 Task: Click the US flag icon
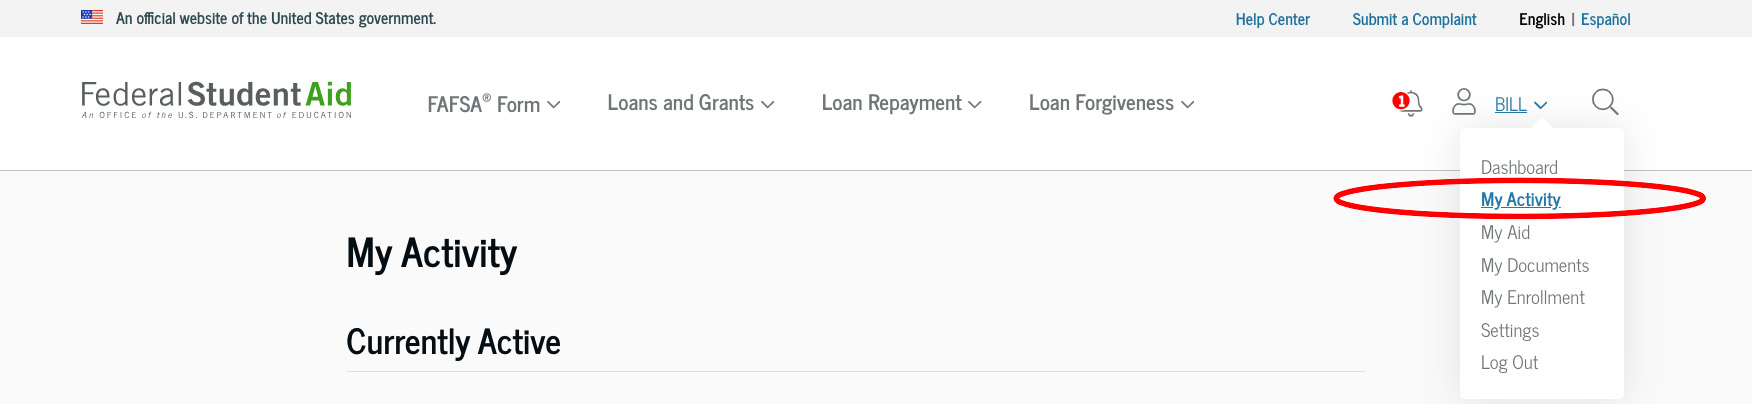point(92,18)
